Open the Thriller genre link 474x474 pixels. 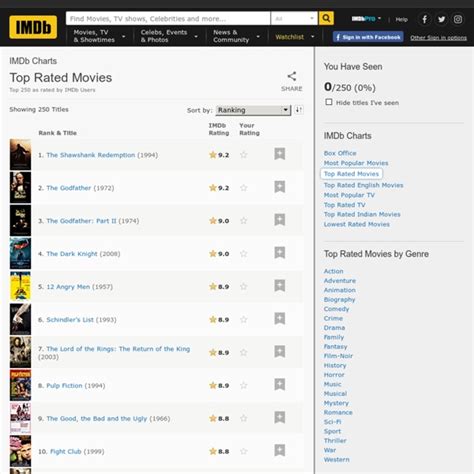coord(335,441)
